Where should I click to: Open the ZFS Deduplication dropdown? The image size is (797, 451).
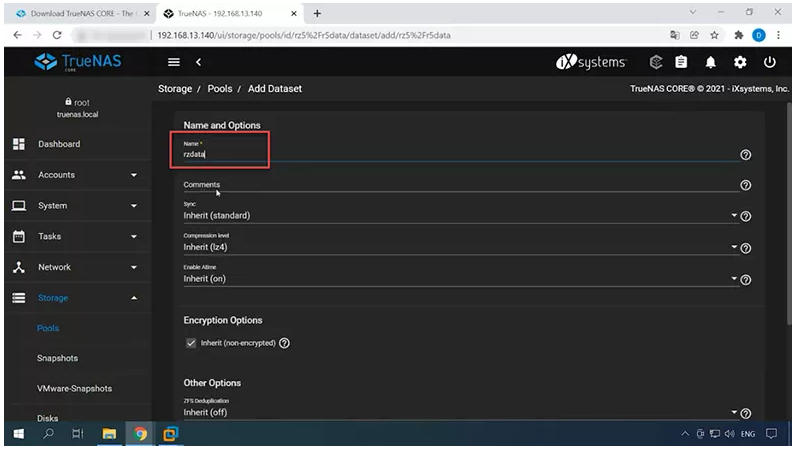(461, 412)
